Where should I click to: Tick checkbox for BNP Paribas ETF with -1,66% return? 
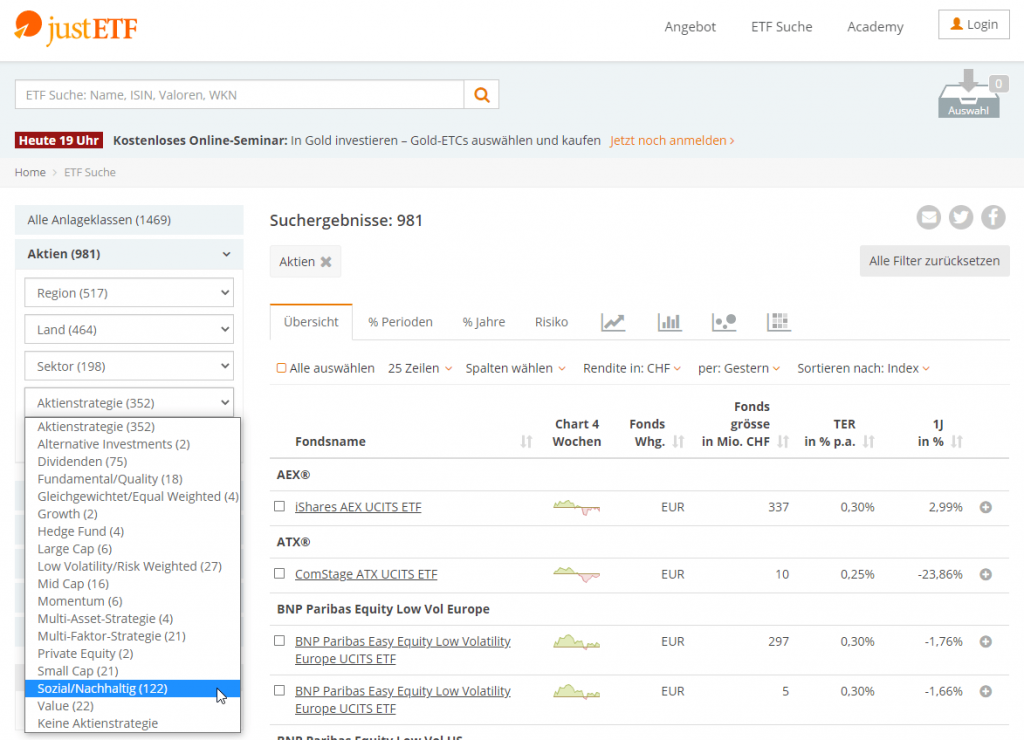280,691
